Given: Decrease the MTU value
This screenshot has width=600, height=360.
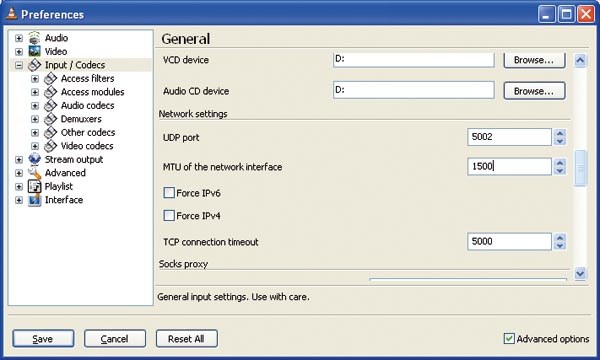Looking at the screenshot, I should coord(560,171).
